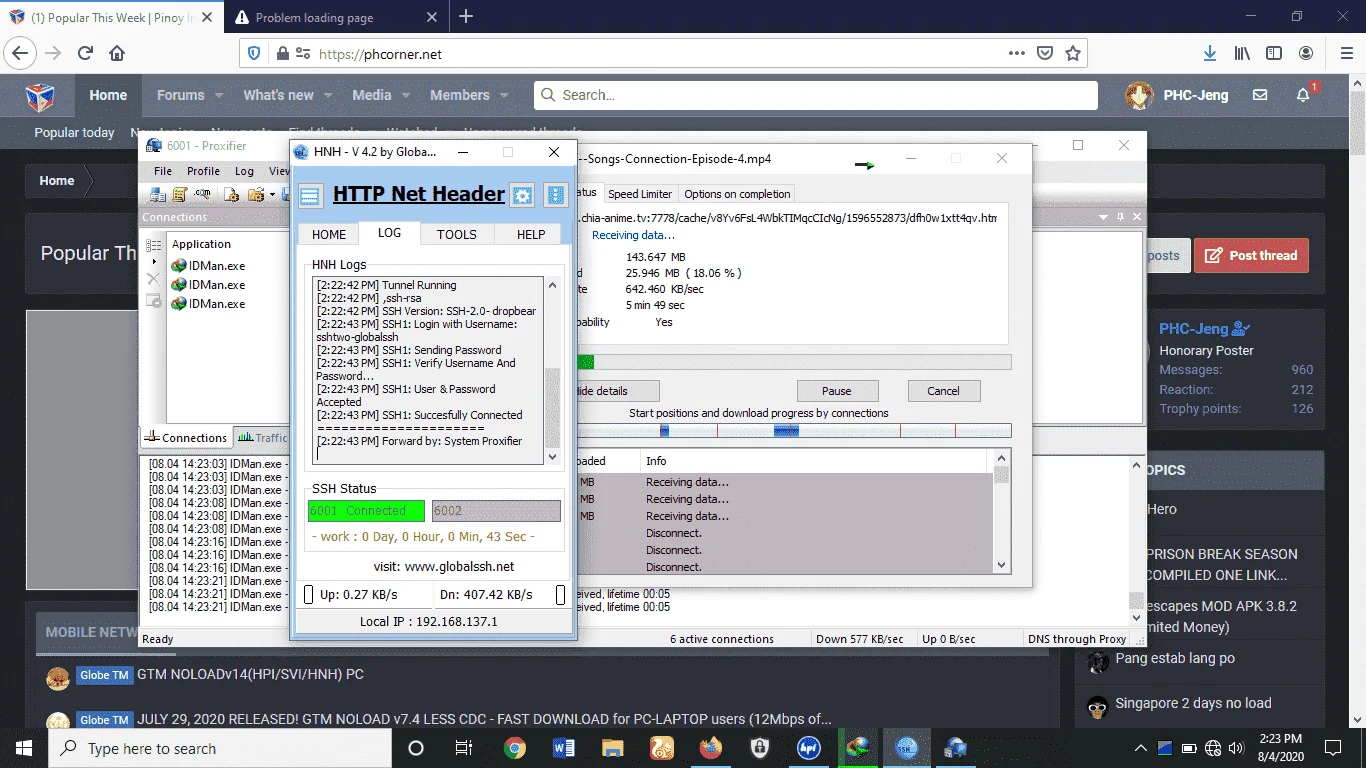Open Firefox from the taskbar

click(711, 748)
